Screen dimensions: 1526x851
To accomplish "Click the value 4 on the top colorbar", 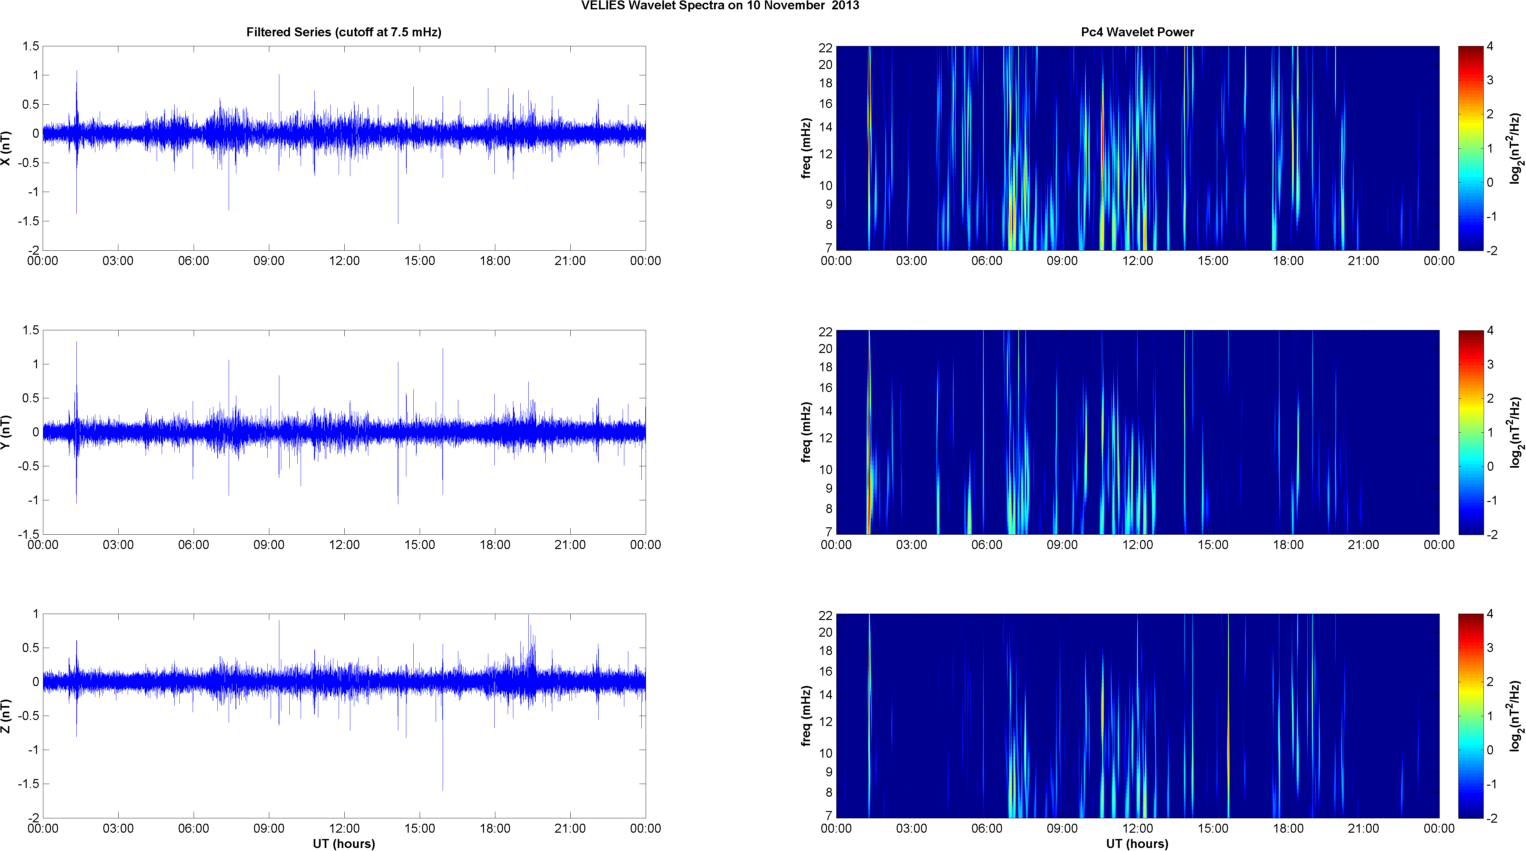I will click(1490, 46).
